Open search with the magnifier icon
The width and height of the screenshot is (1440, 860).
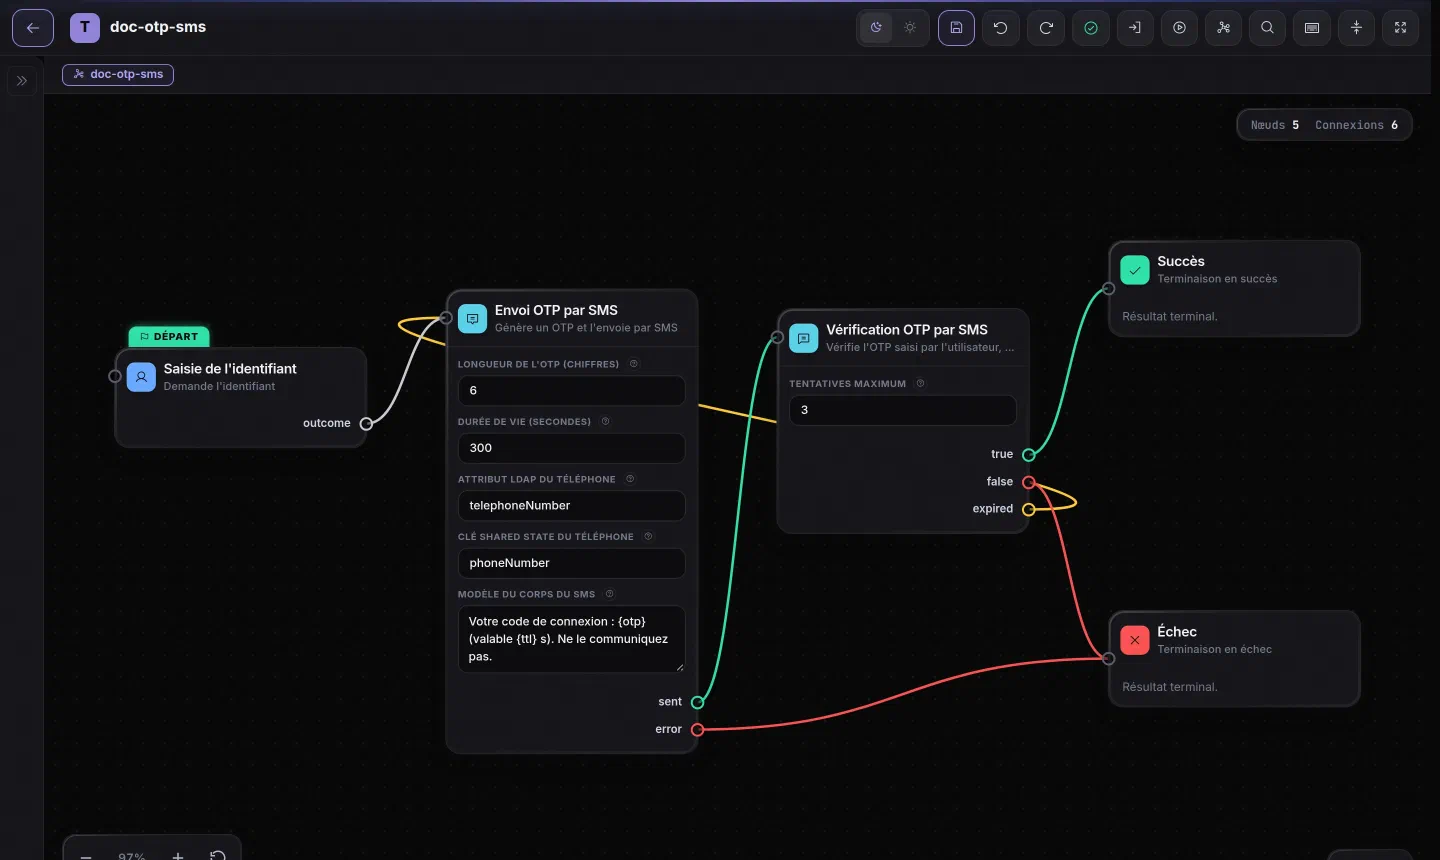click(x=1268, y=28)
